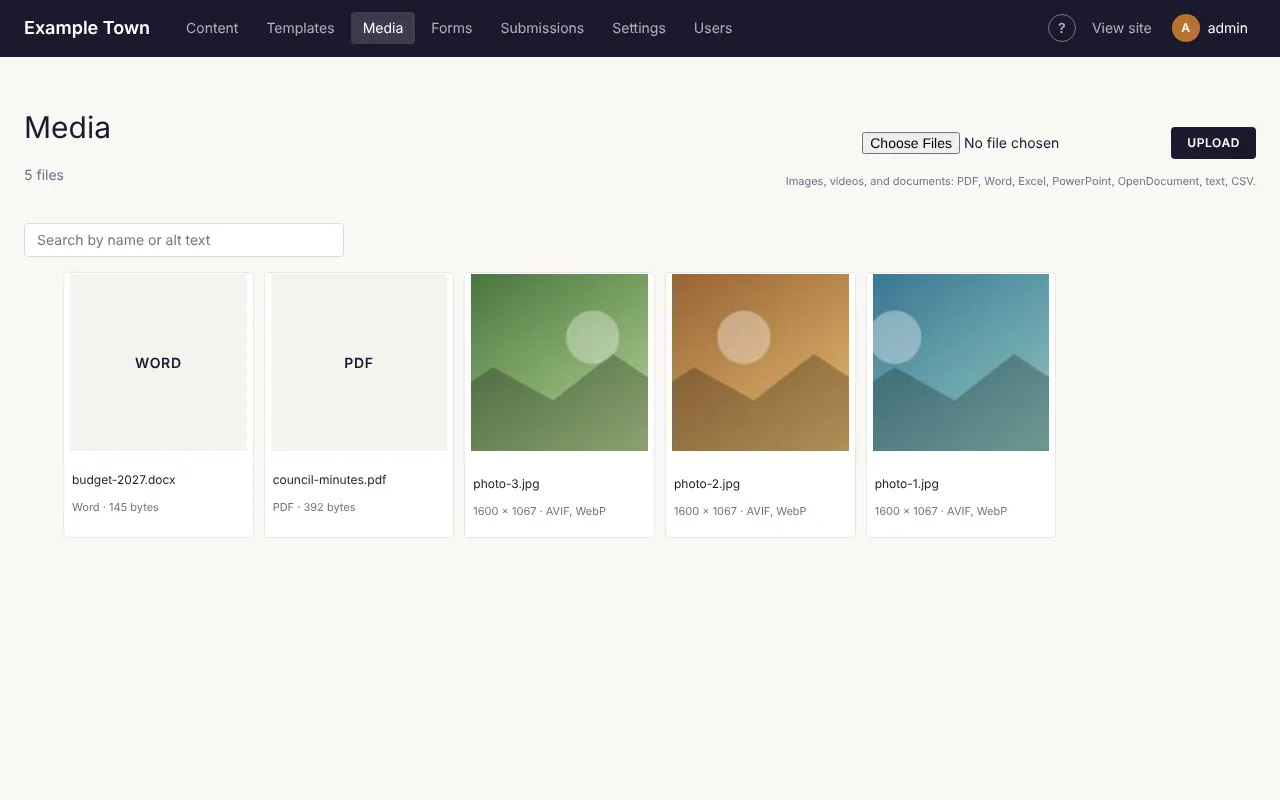Click the 'PDF · 392 bytes' label
Image resolution: width=1280 pixels, height=800 pixels.
[x=314, y=507]
